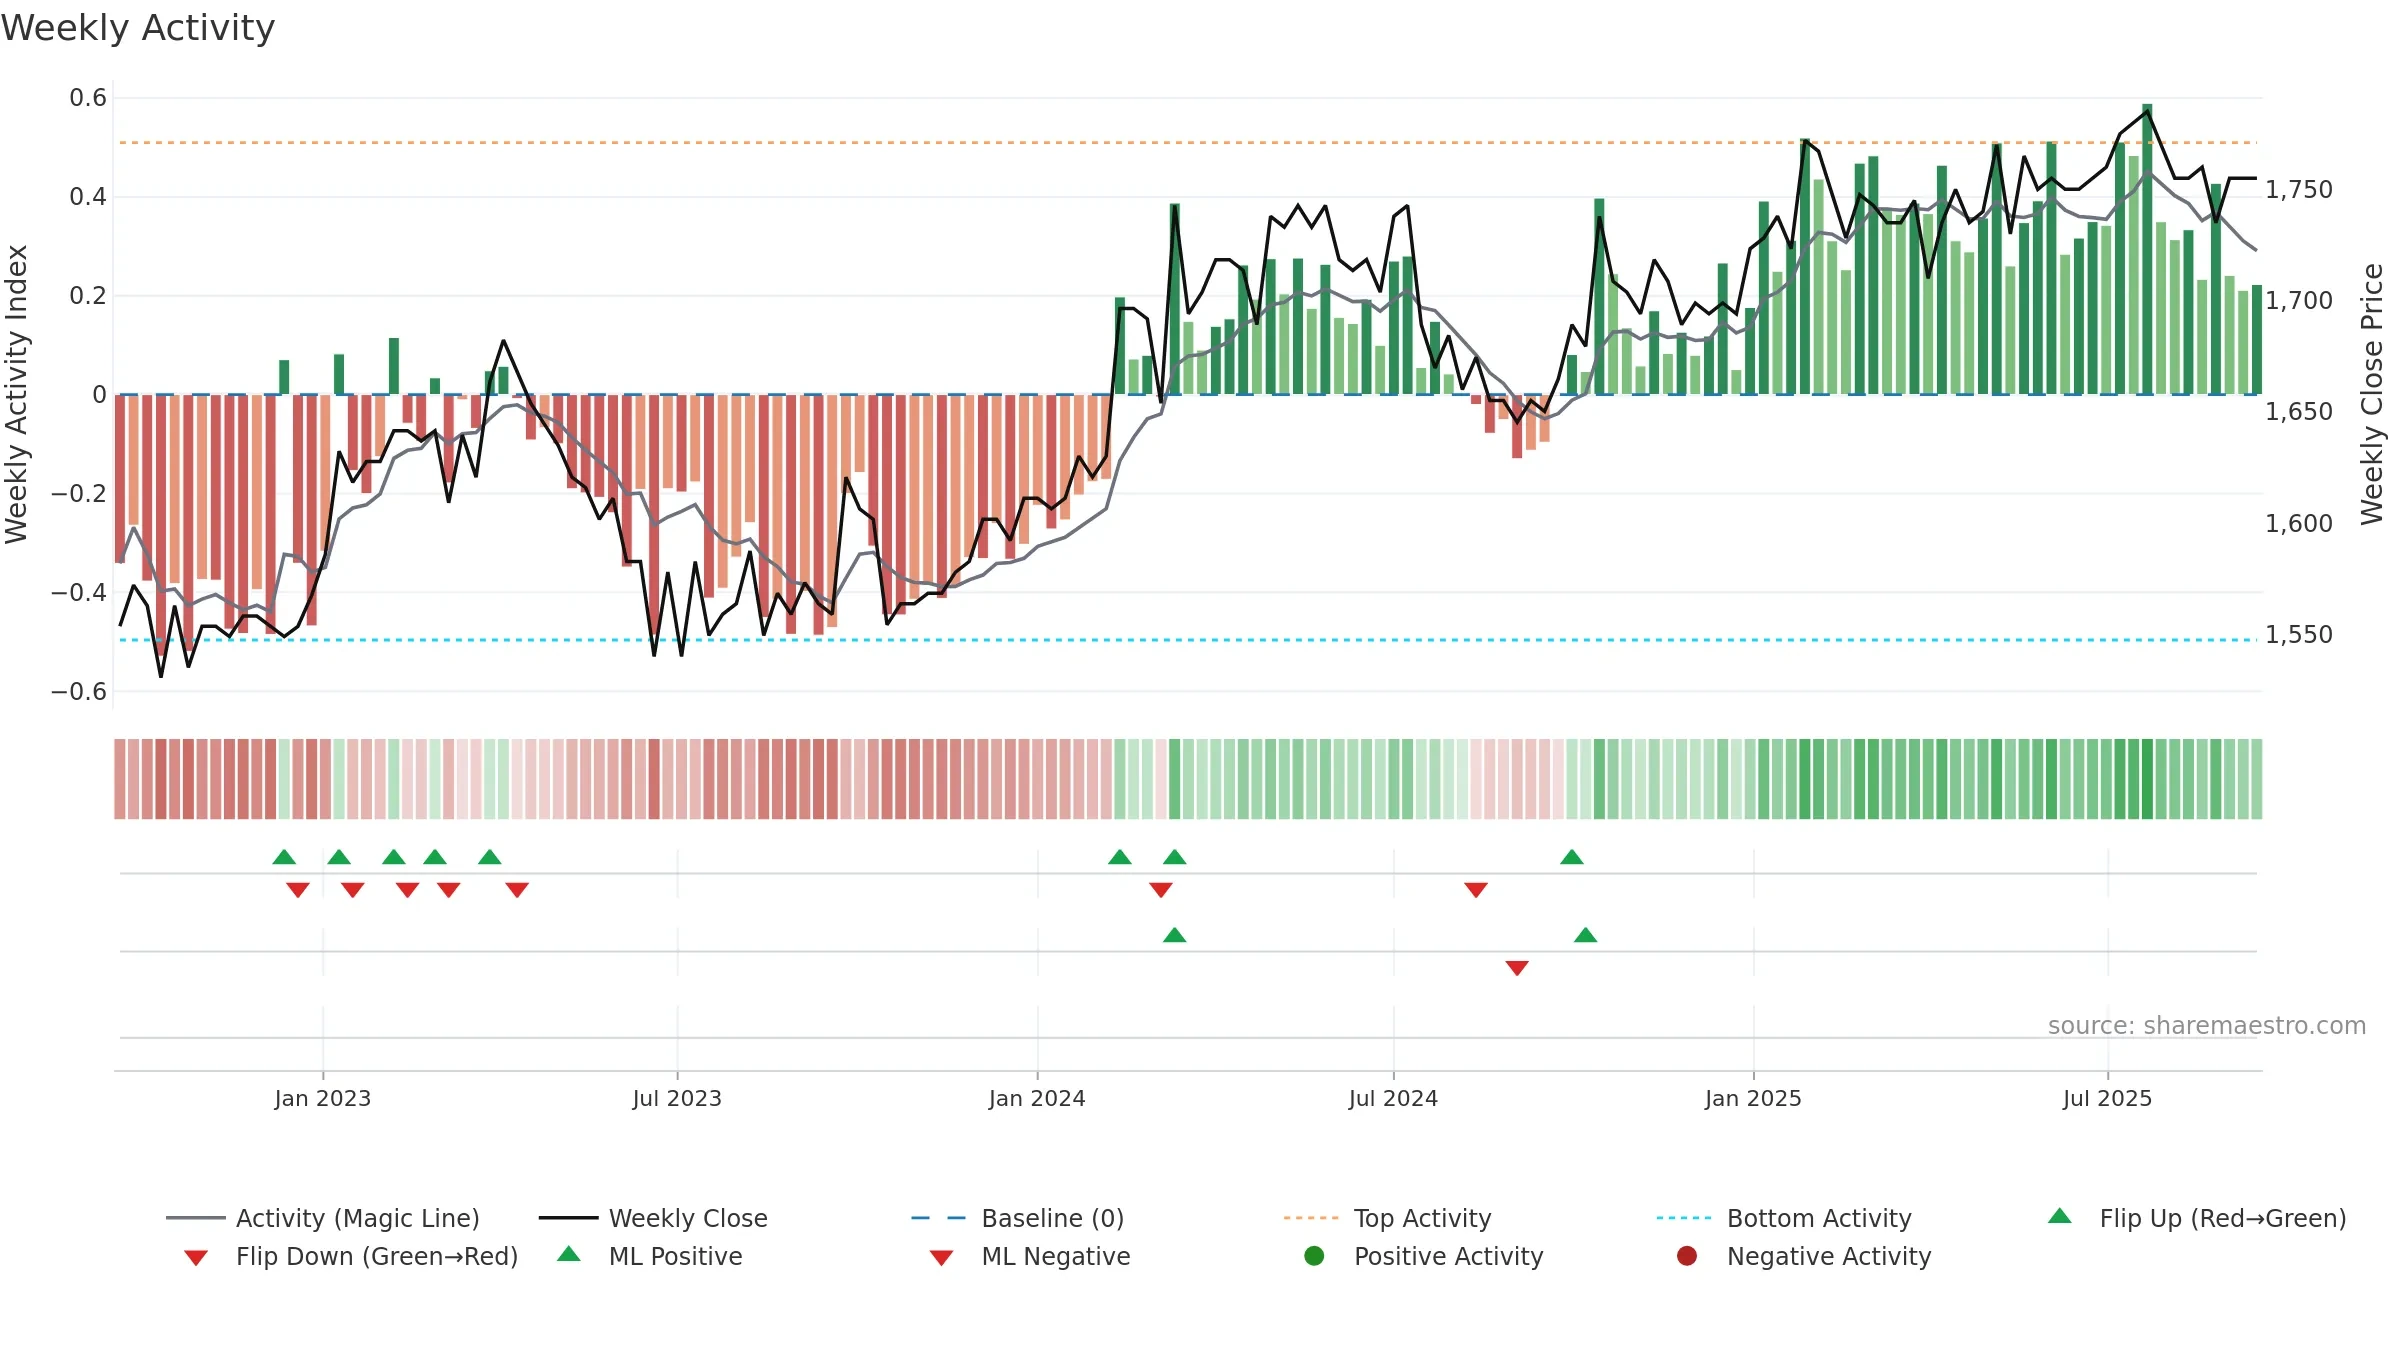Click the orange dotted Top Activity threshold line
The height and width of the screenshot is (1350, 2400).
point(1188,143)
